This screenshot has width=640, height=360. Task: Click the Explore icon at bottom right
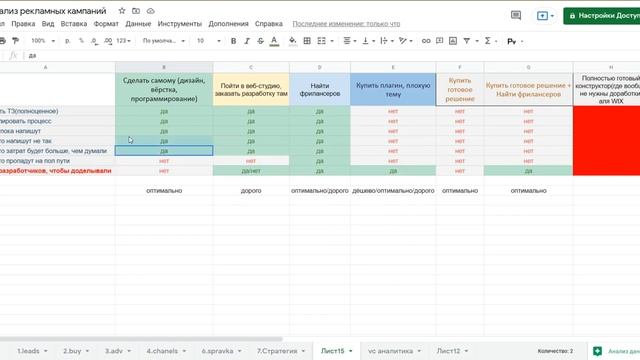[597, 351]
